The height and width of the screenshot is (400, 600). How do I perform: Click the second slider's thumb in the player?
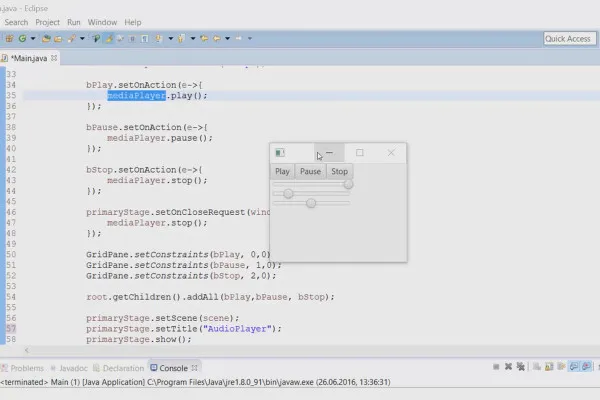click(x=288, y=194)
